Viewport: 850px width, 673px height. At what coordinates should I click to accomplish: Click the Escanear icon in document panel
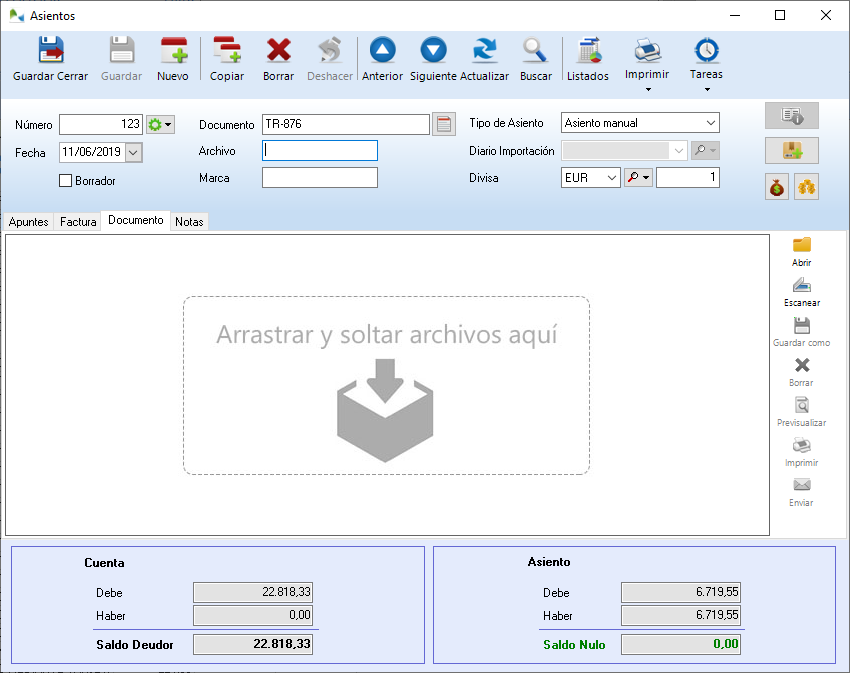801,287
